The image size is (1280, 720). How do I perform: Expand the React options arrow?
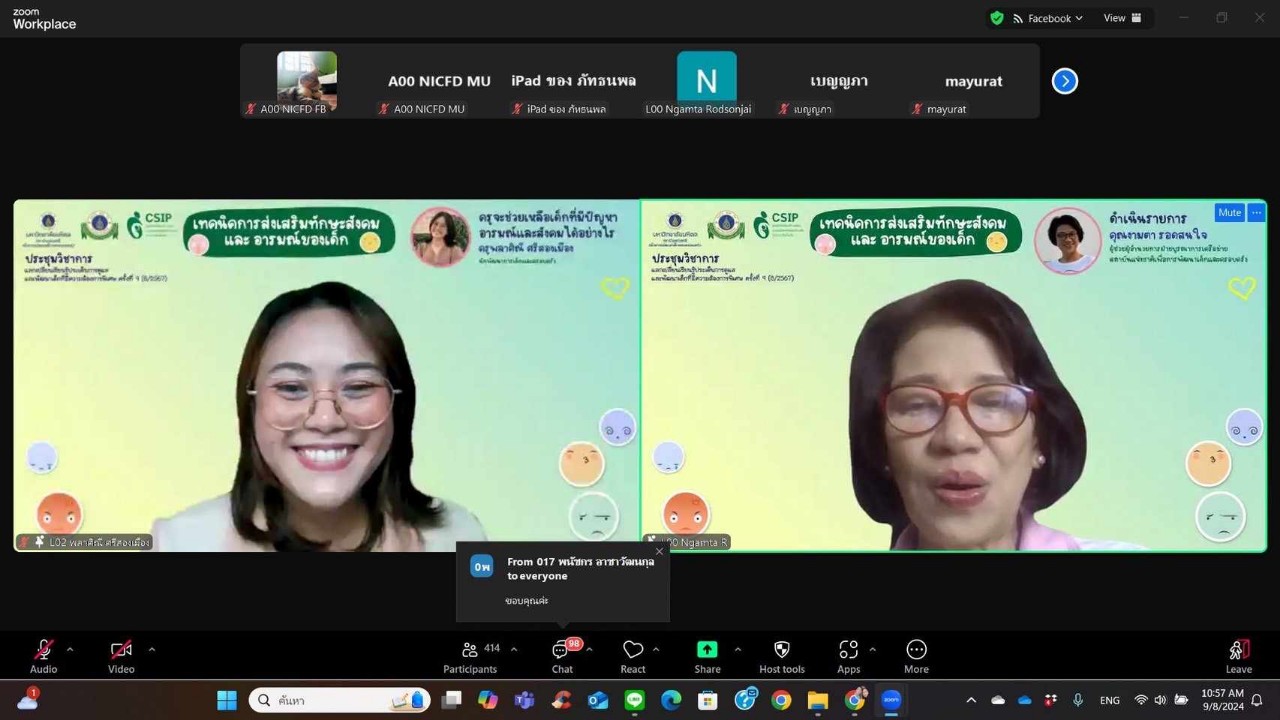pyautogui.click(x=656, y=650)
